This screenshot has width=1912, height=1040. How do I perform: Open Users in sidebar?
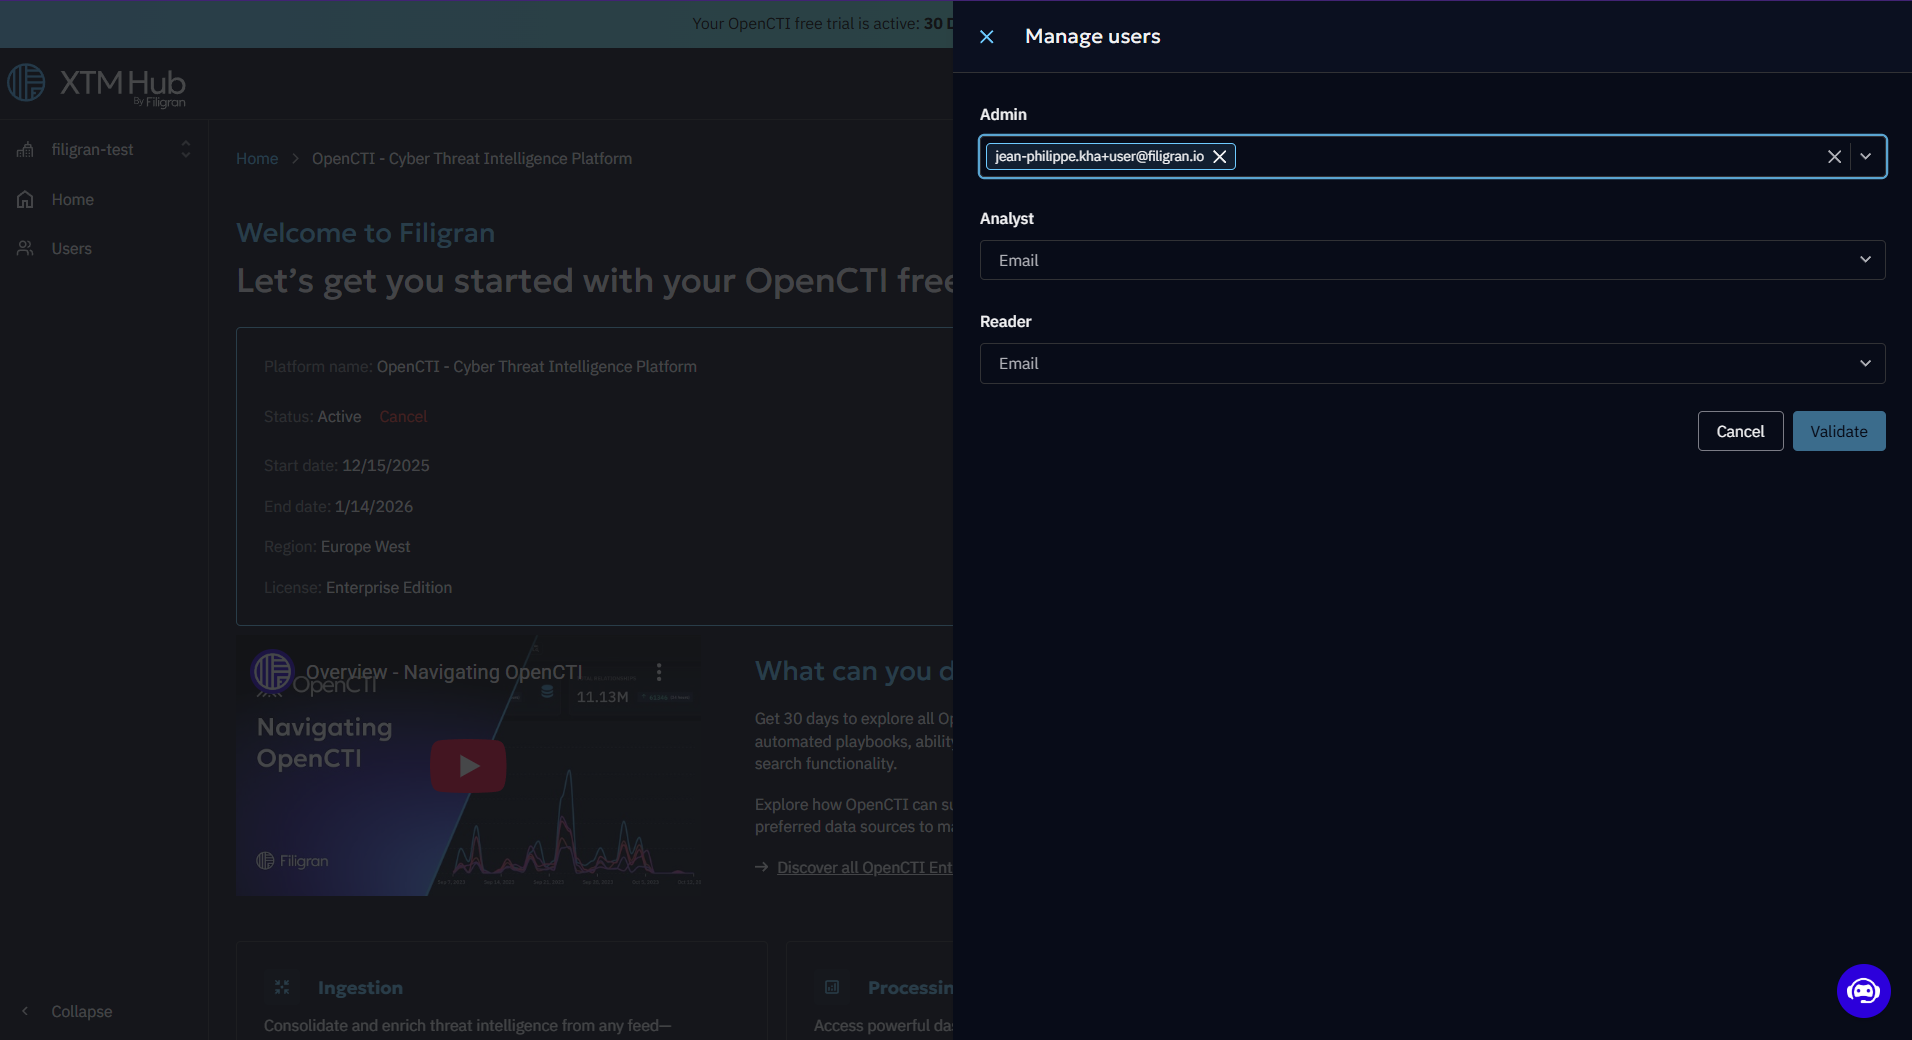click(71, 249)
